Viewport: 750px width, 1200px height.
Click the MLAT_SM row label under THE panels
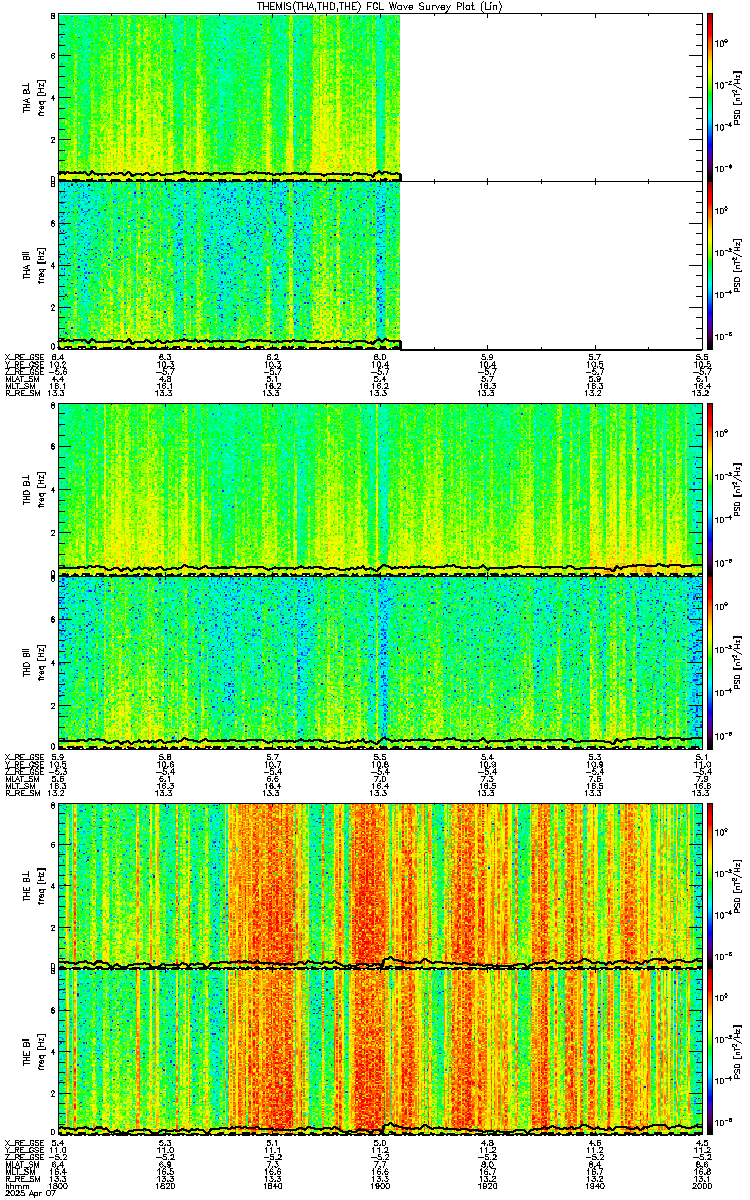pyautogui.click(x=21, y=1164)
